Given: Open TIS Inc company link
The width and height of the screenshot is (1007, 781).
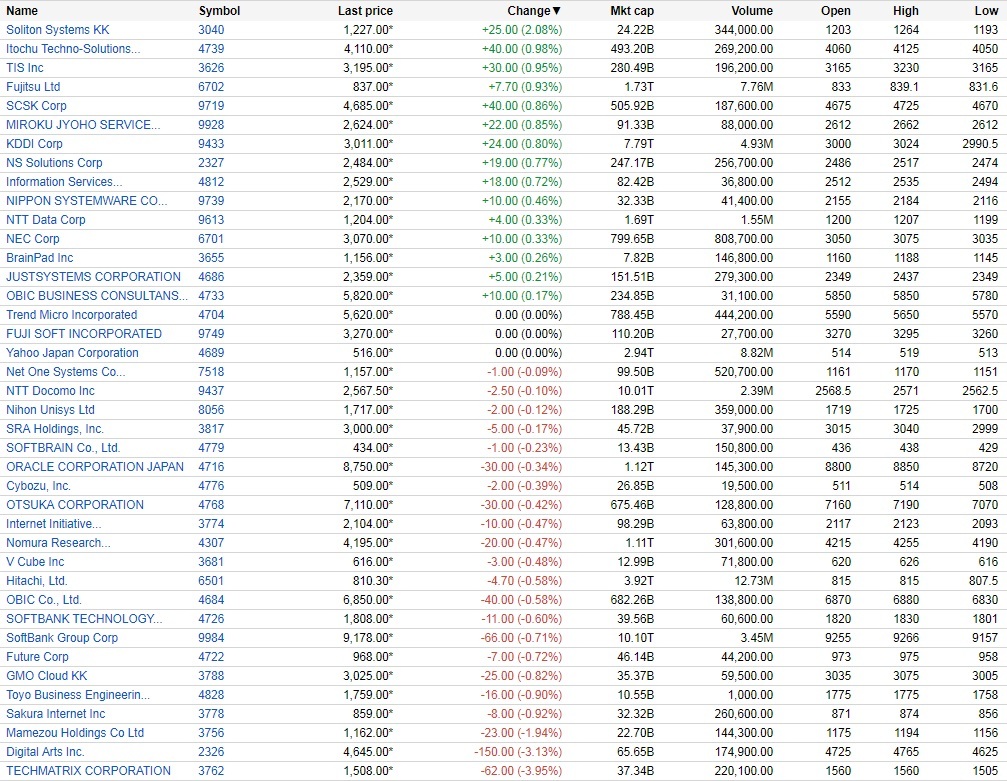Looking at the screenshot, I should (24, 67).
